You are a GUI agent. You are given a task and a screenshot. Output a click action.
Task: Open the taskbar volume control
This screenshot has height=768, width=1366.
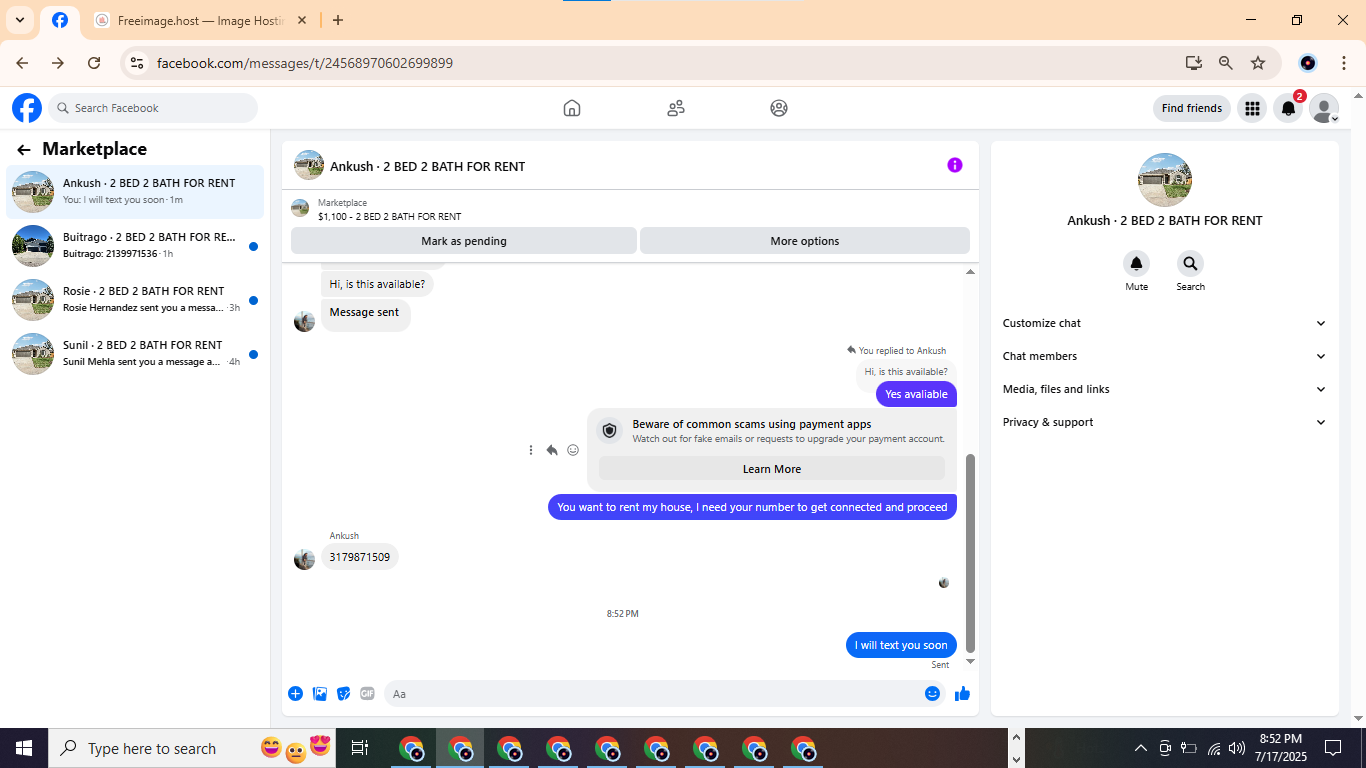pos(1237,748)
